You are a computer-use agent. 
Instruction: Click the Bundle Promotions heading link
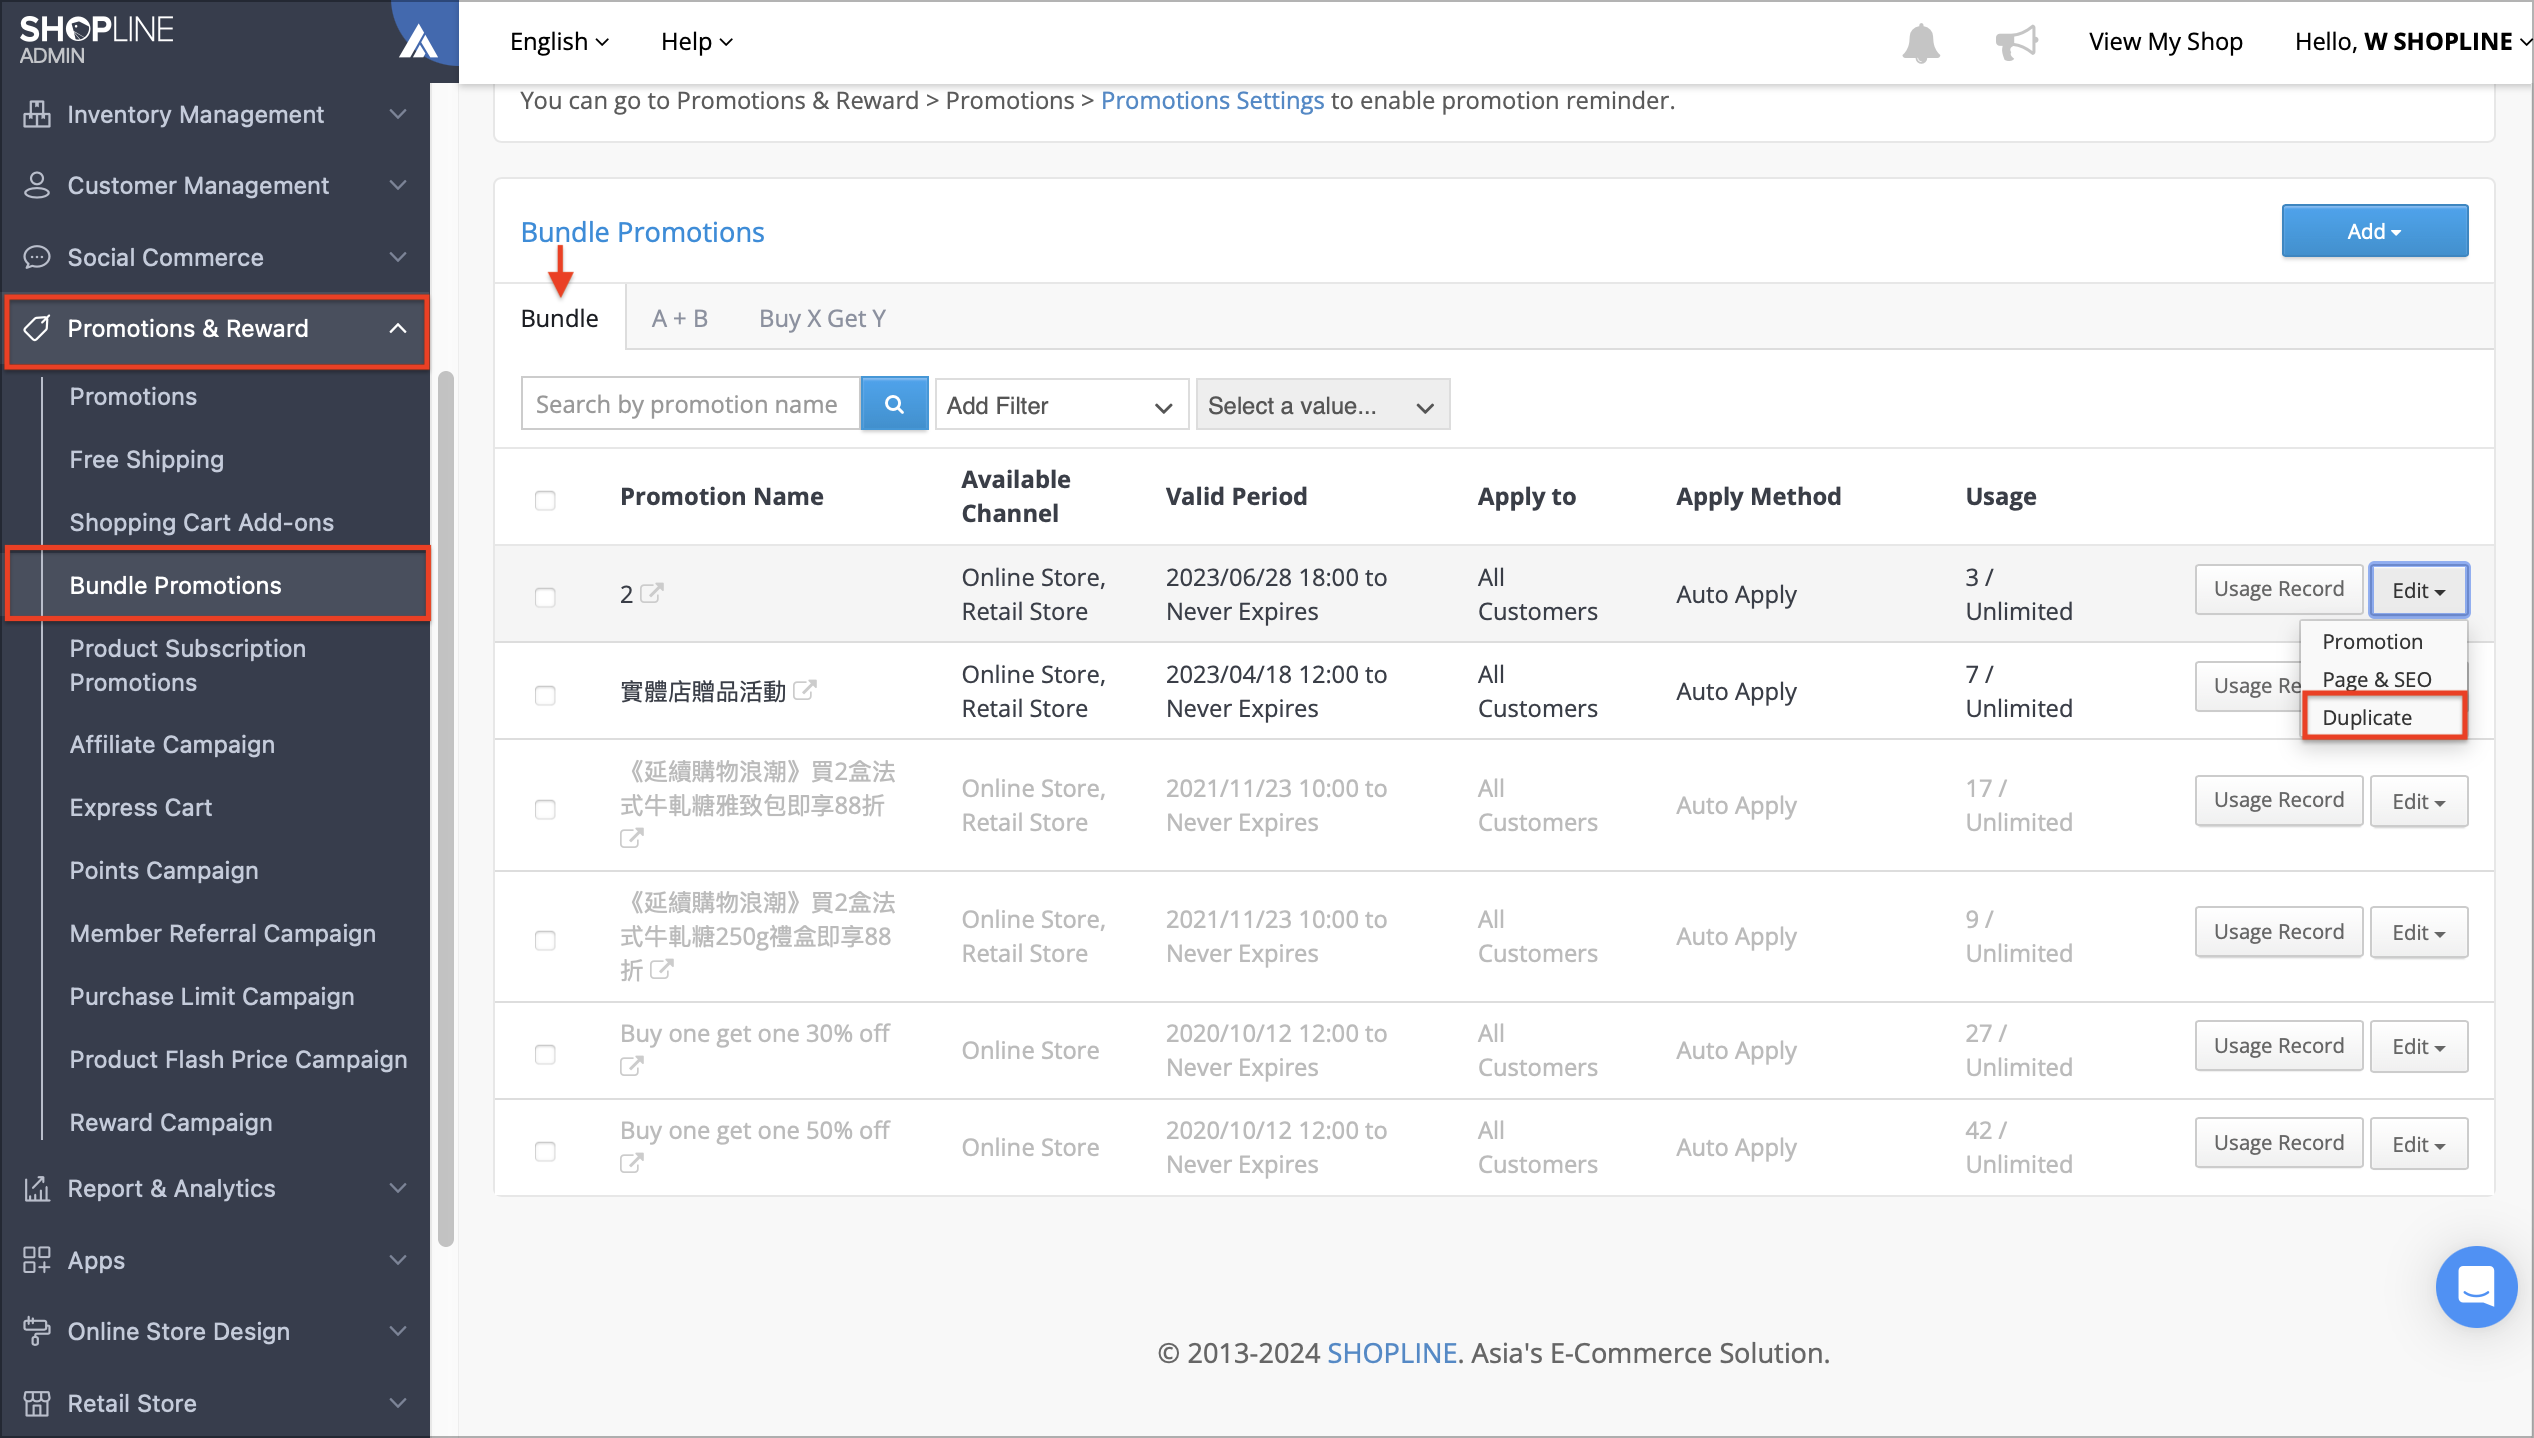[642, 231]
